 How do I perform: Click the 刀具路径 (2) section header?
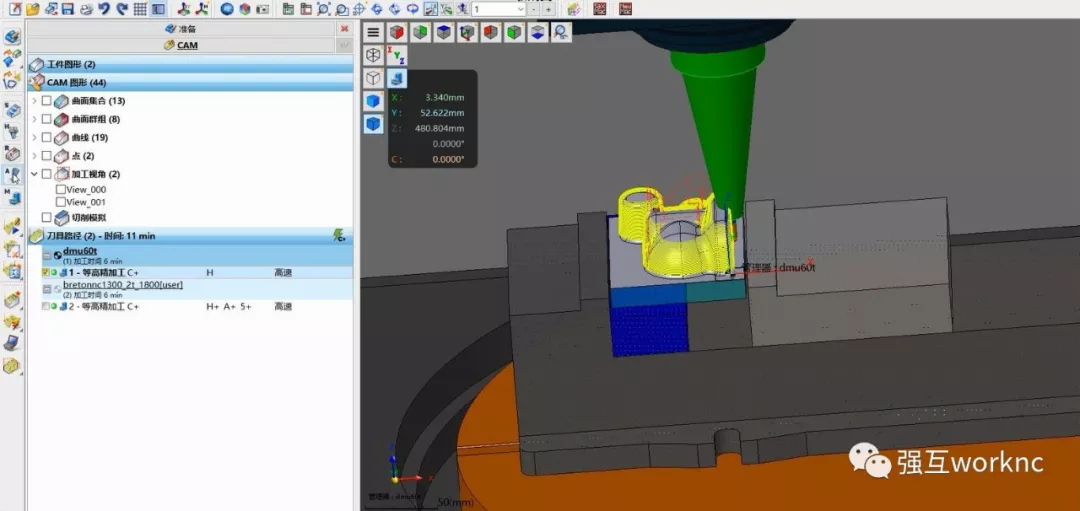[190, 236]
